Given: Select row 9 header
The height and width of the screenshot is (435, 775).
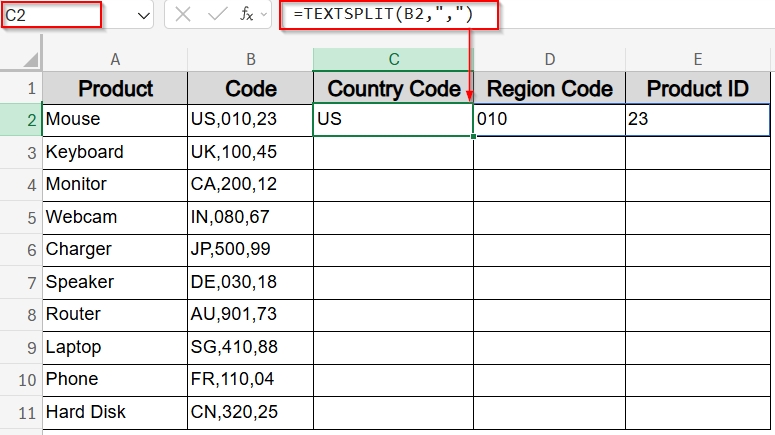Looking at the screenshot, I should click(x=21, y=348).
